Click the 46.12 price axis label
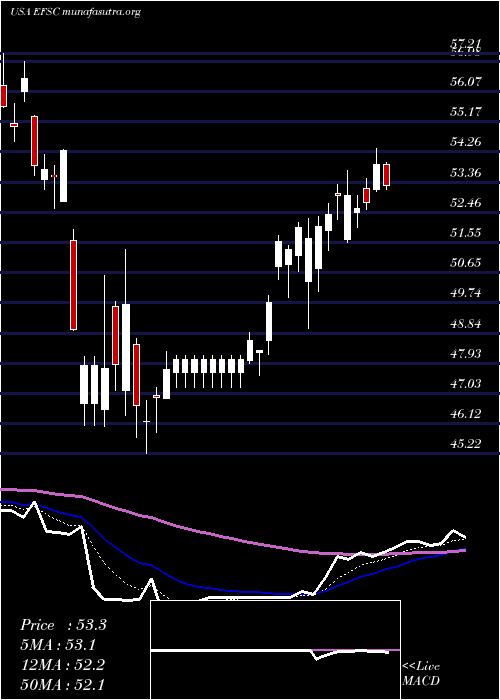Image resolution: width=500 pixels, height=700 pixels. [x=466, y=413]
